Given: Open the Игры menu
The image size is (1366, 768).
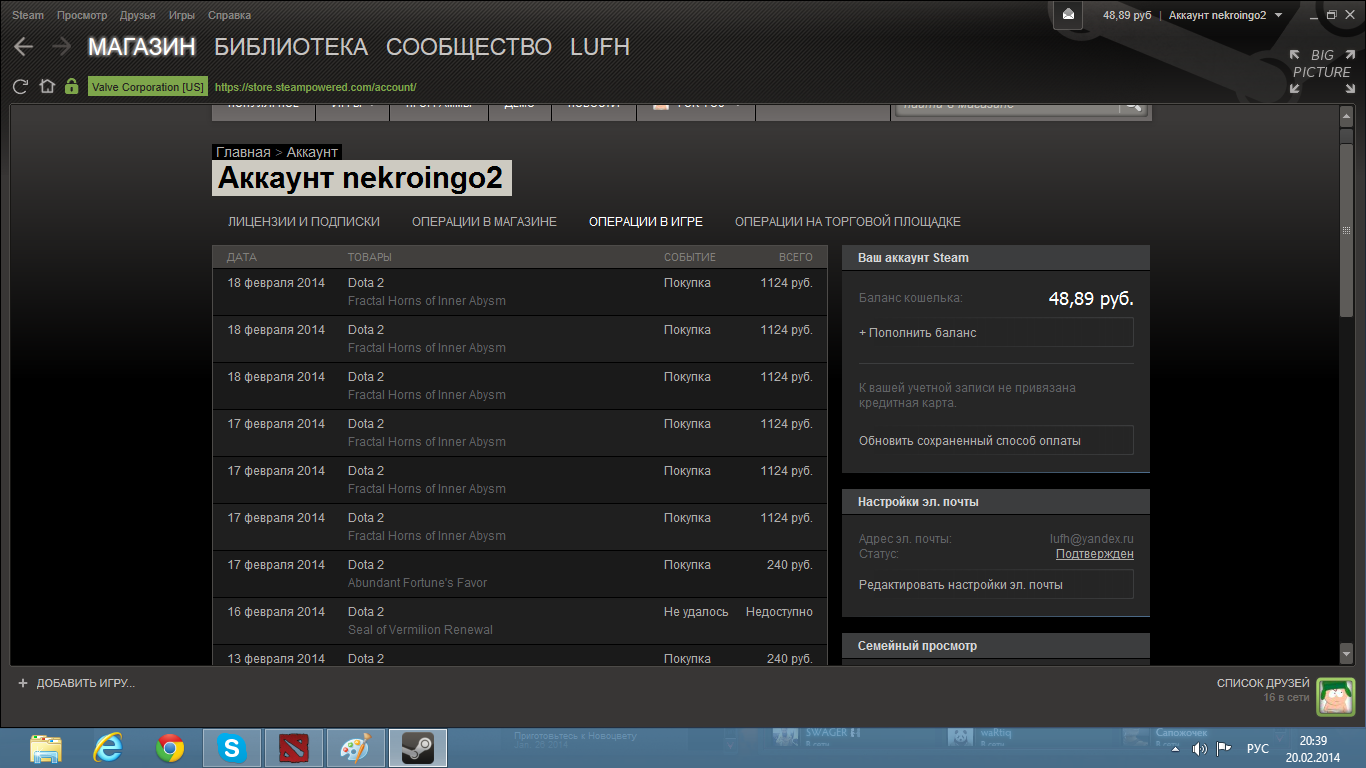Looking at the screenshot, I should (182, 15).
